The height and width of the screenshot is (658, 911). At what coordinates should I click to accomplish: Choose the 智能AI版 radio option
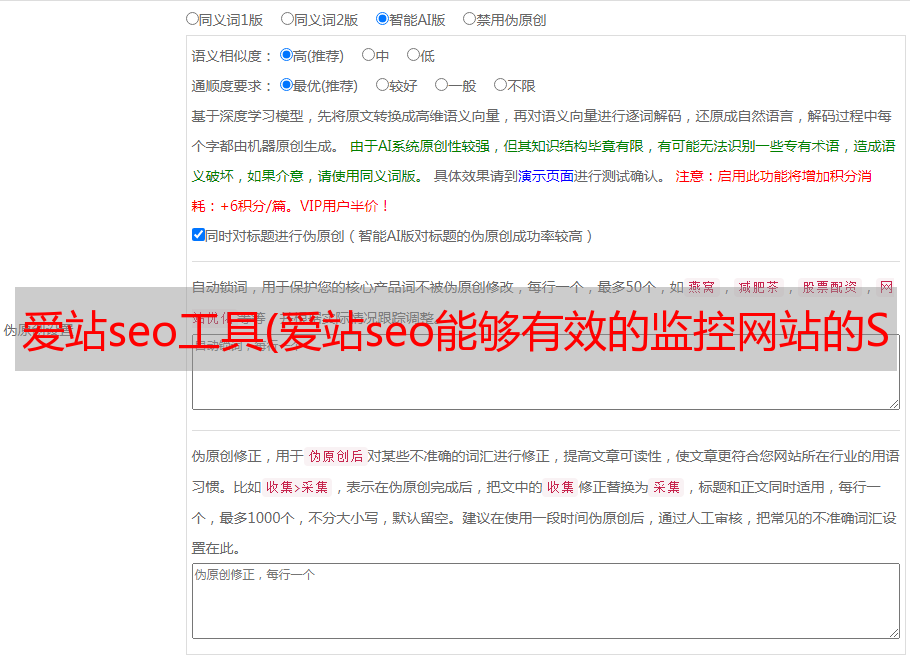click(382, 19)
